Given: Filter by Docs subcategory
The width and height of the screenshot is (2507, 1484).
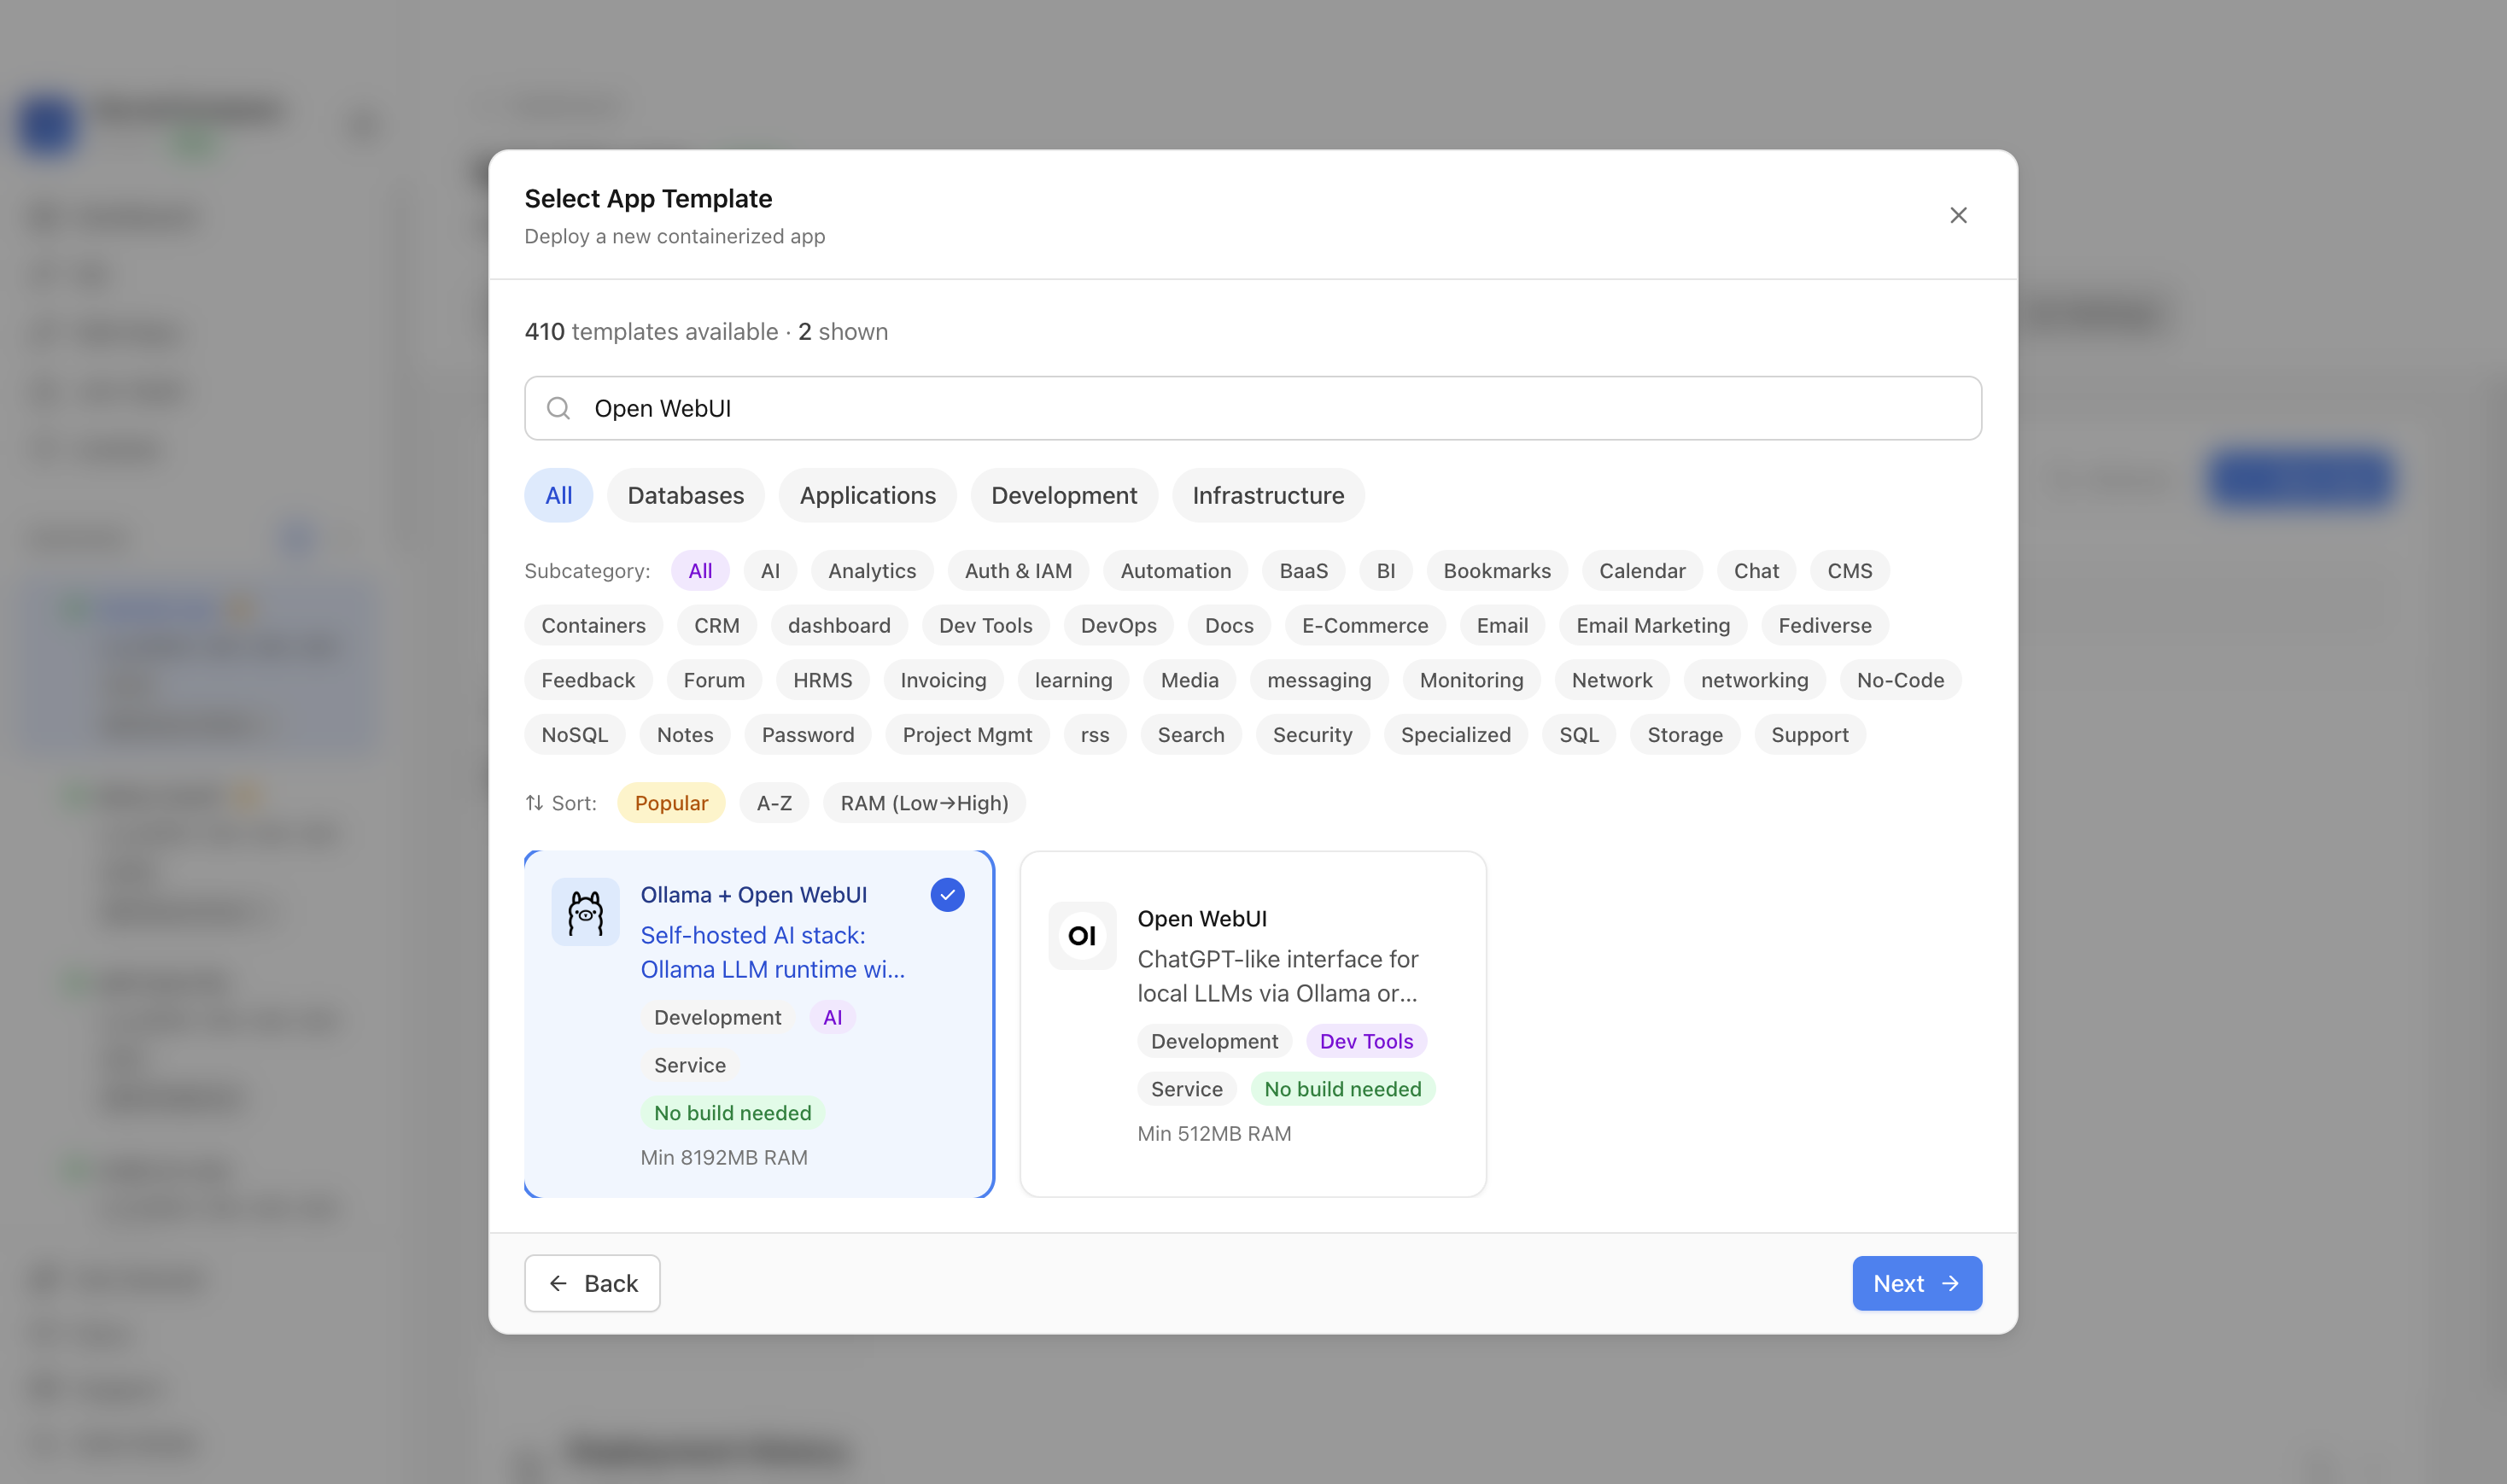Looking at the screenshot, I should pos(1229,626).
